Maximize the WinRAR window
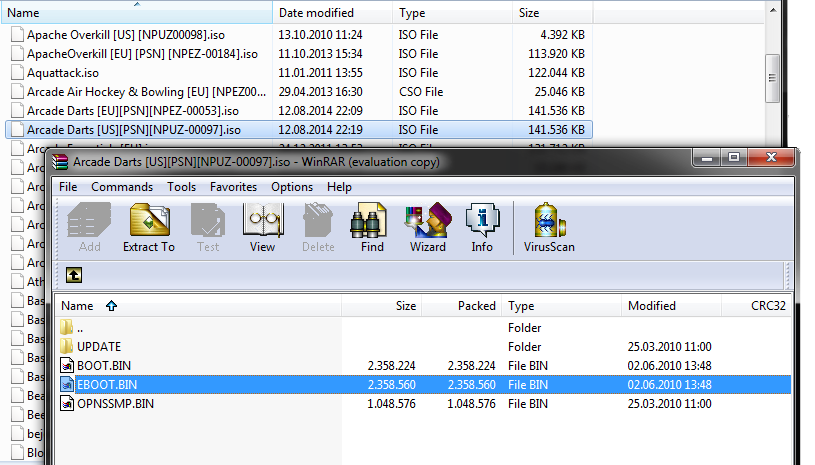The height and width of the screenshot is (465, 815). pos(734,157)
